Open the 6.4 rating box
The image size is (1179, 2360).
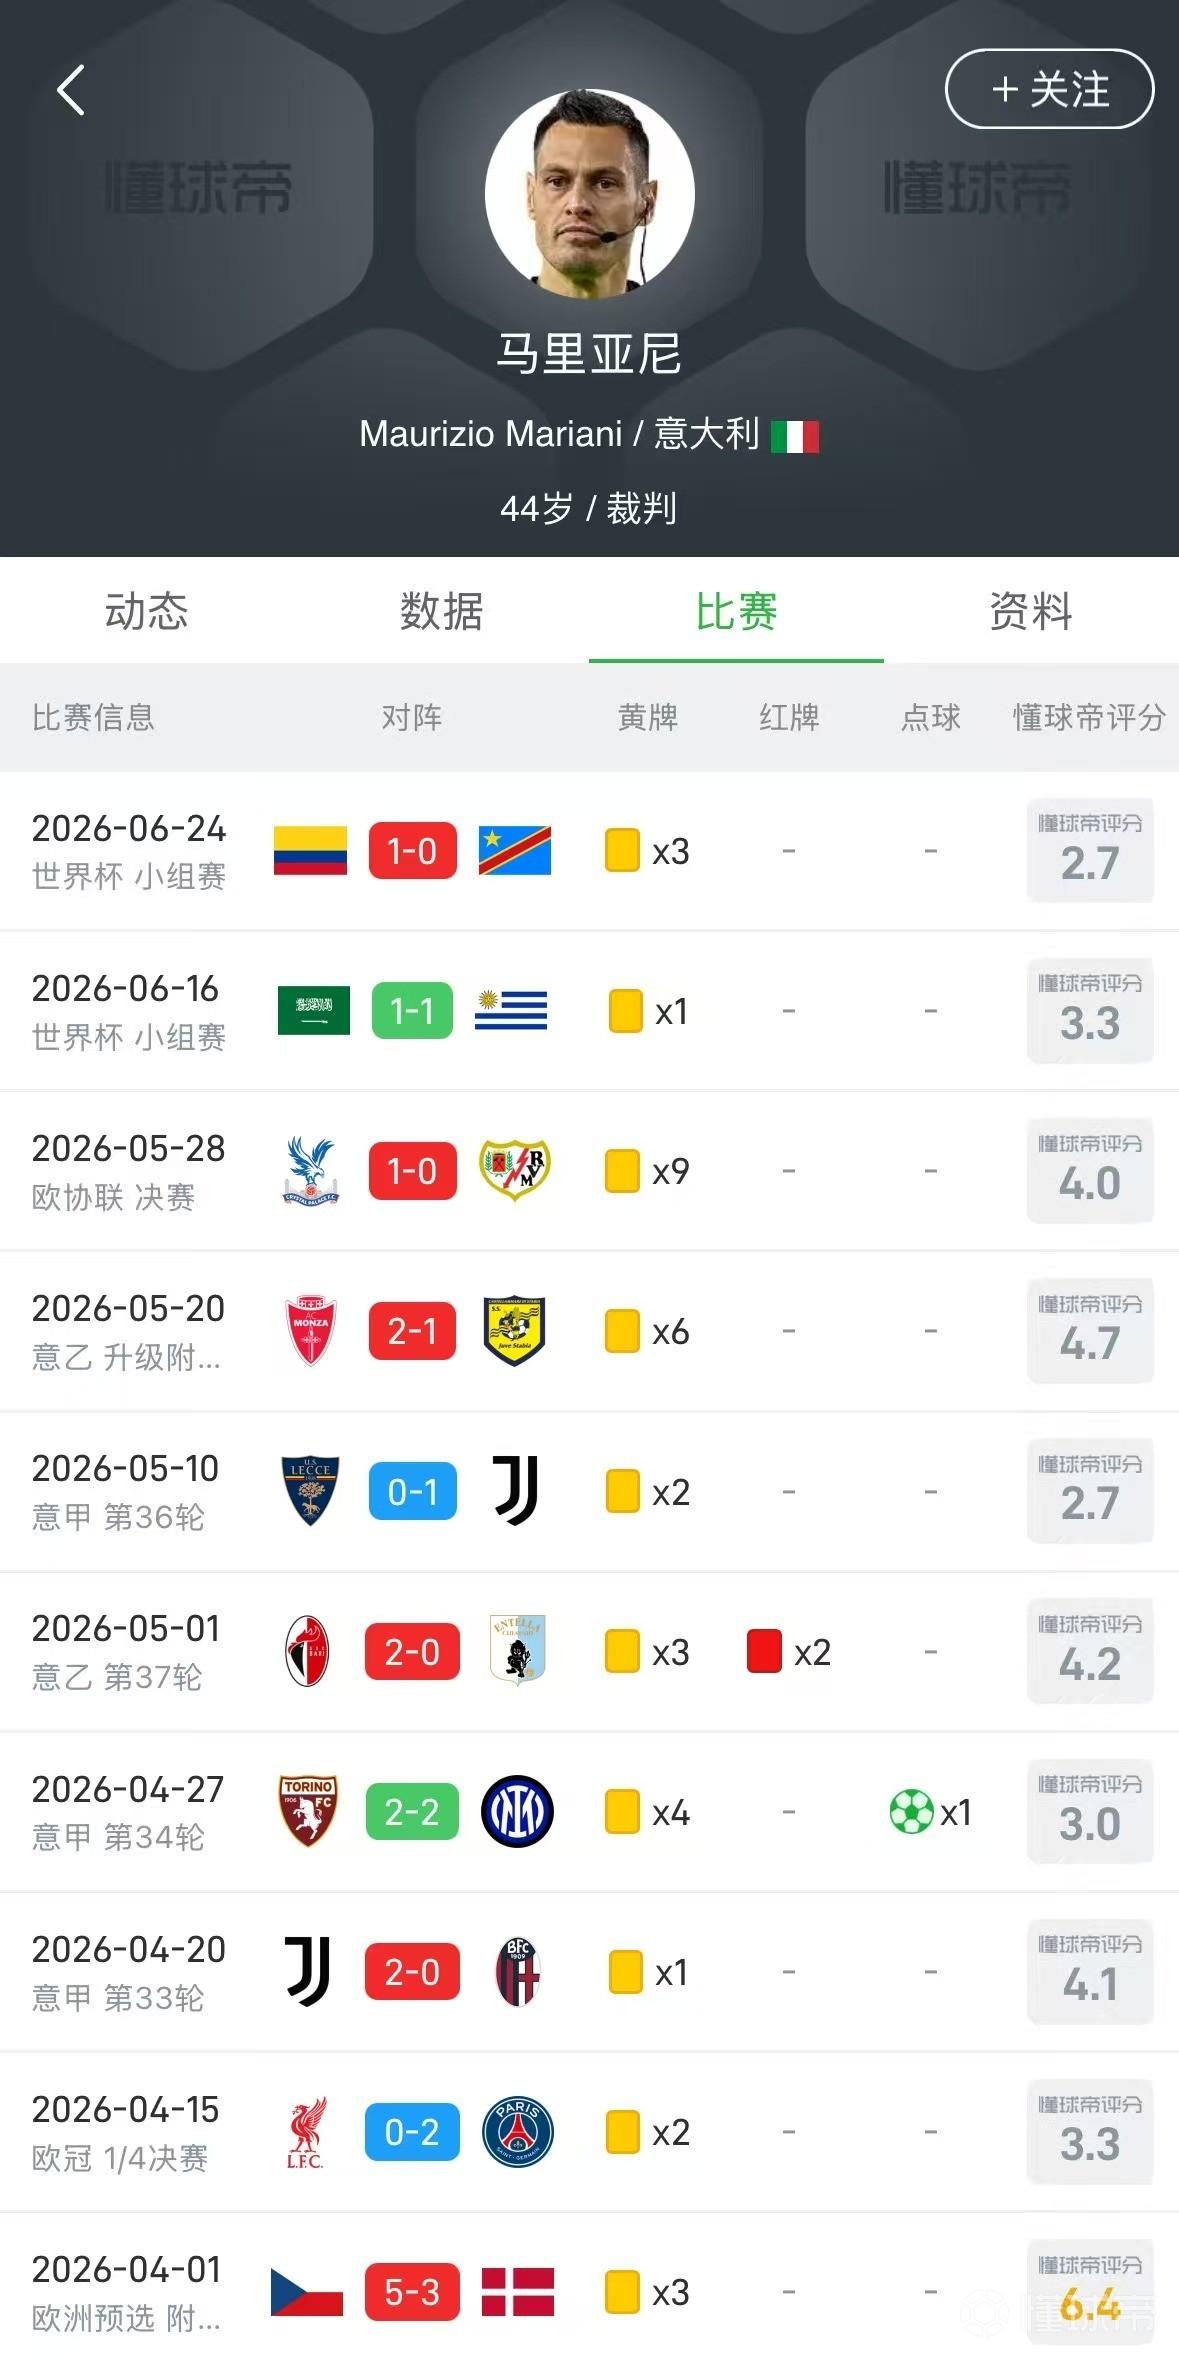(1090, 2291)
